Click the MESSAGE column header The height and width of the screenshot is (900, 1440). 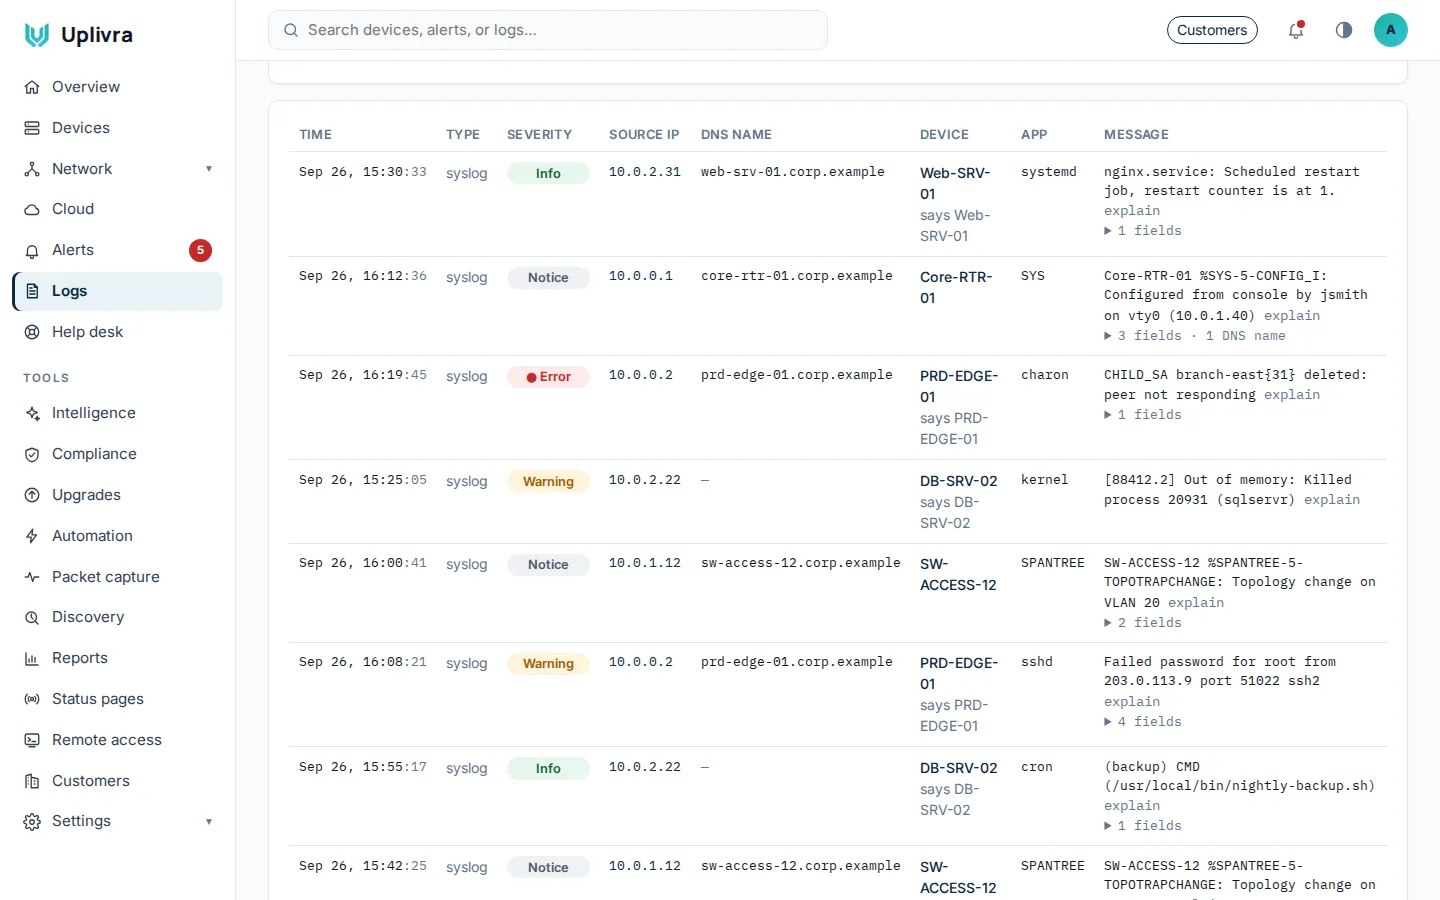1136,135
